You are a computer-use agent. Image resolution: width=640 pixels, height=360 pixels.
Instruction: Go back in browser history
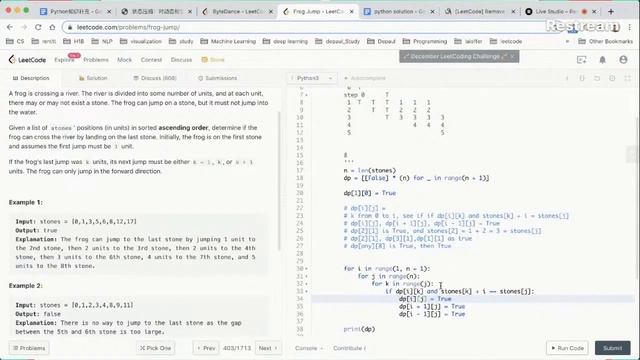click(10, 27)
